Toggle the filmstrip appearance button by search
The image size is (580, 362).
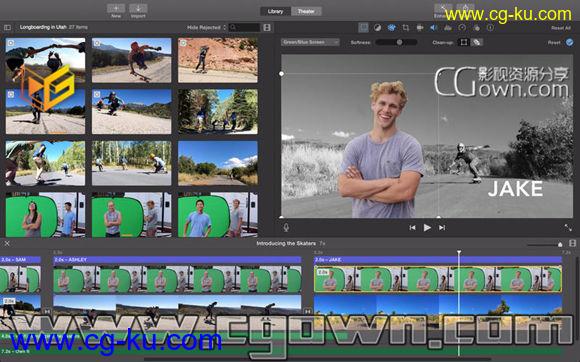pyautogui.click(x=267, y=27)
